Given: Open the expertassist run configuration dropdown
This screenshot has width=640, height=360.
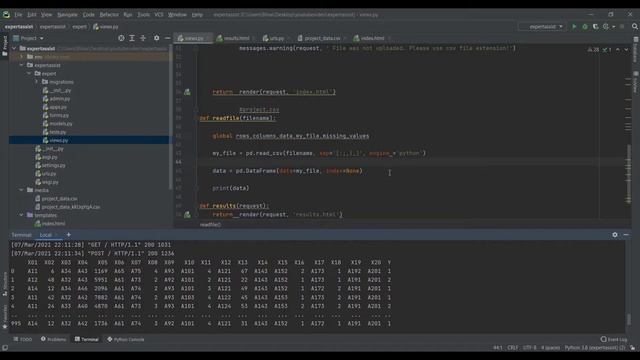Looking at the screenshot, I should click(542, 27).
